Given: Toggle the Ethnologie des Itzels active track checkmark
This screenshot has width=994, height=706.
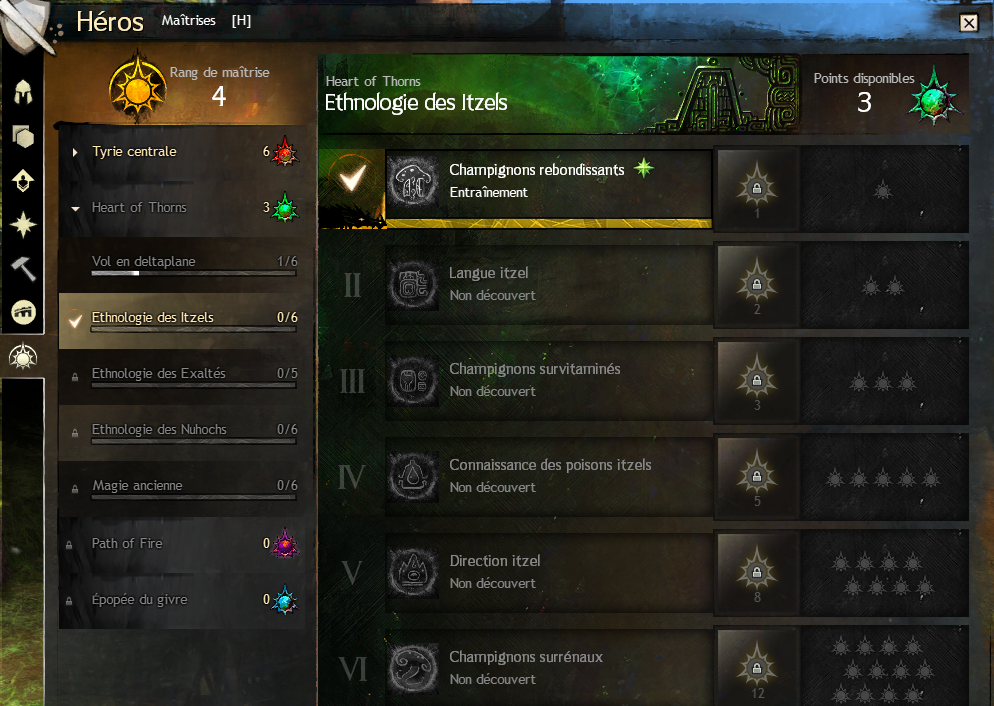Looking at the screenshot, I should (x=75, y=320).
